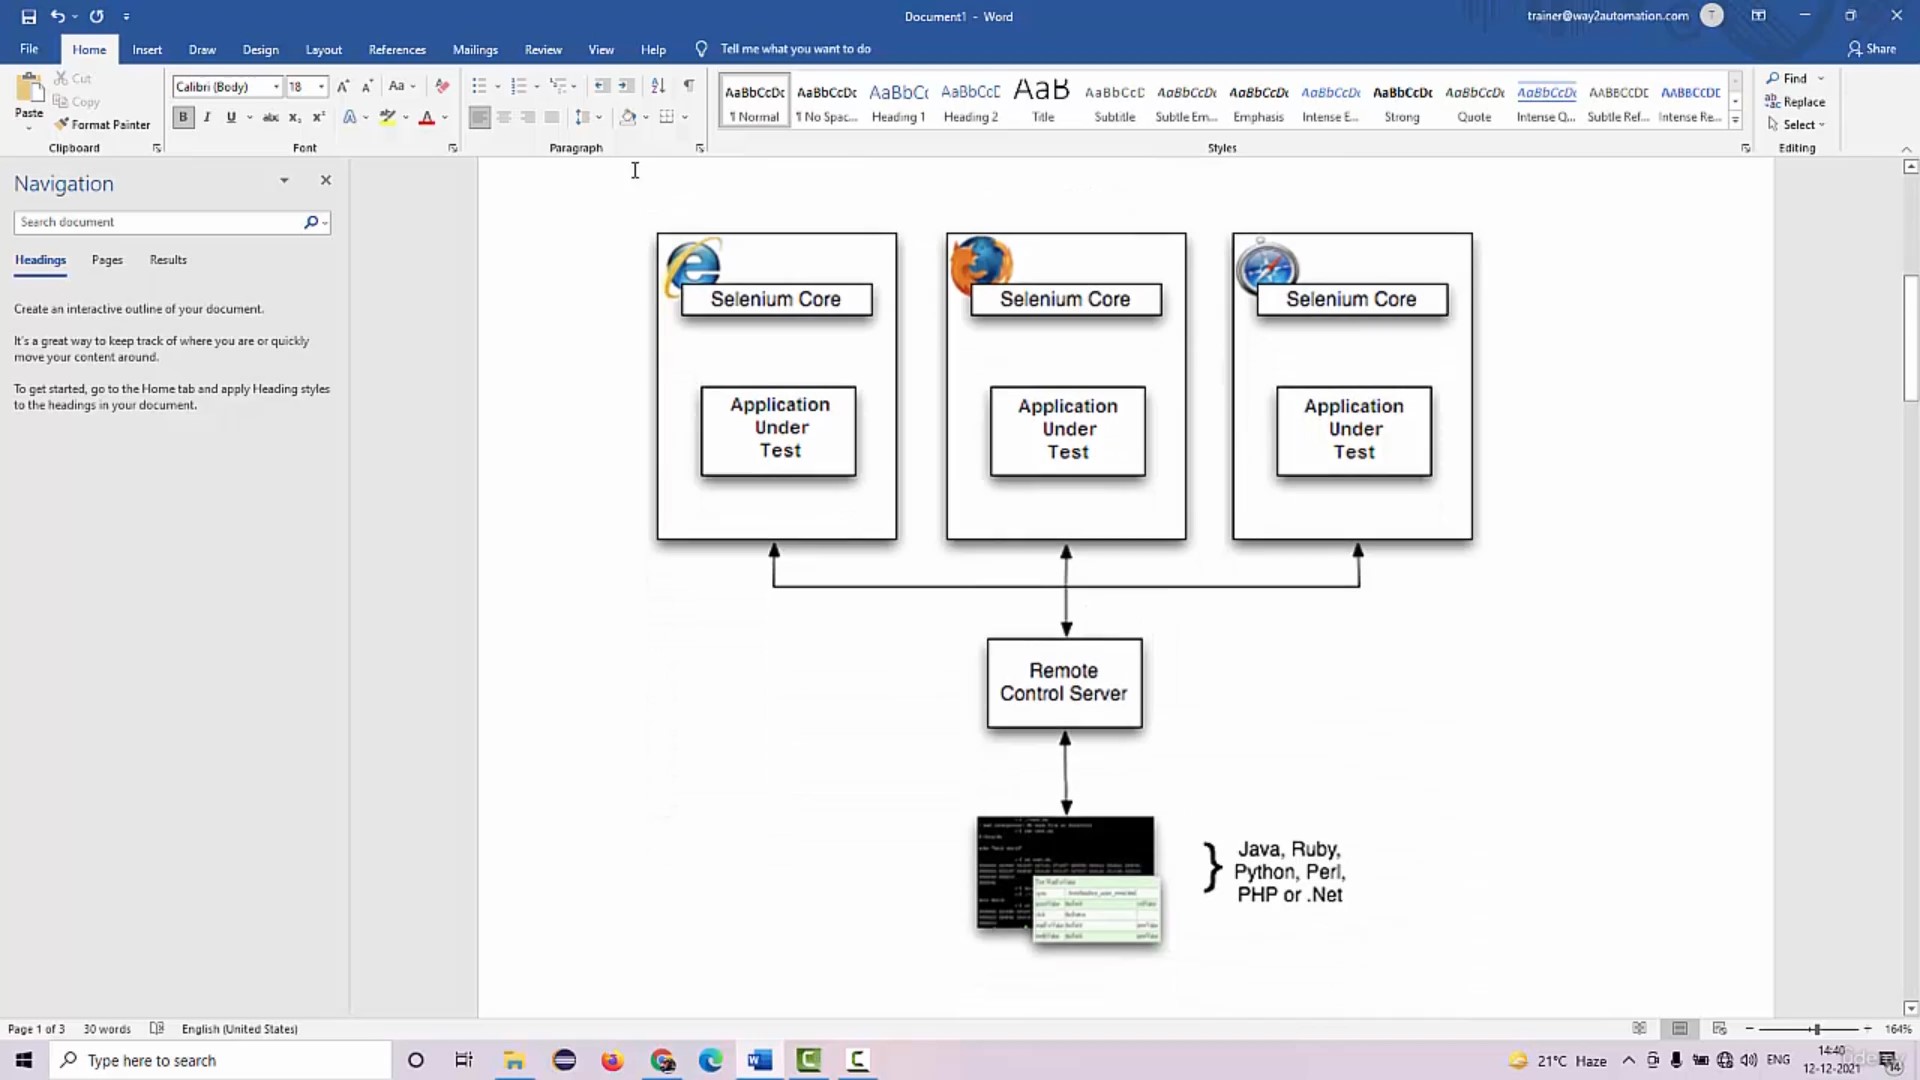Viewport: 1920px width, 1080px height.
Task: Toggle Underline formatting
Action: (x=231, y=117)
